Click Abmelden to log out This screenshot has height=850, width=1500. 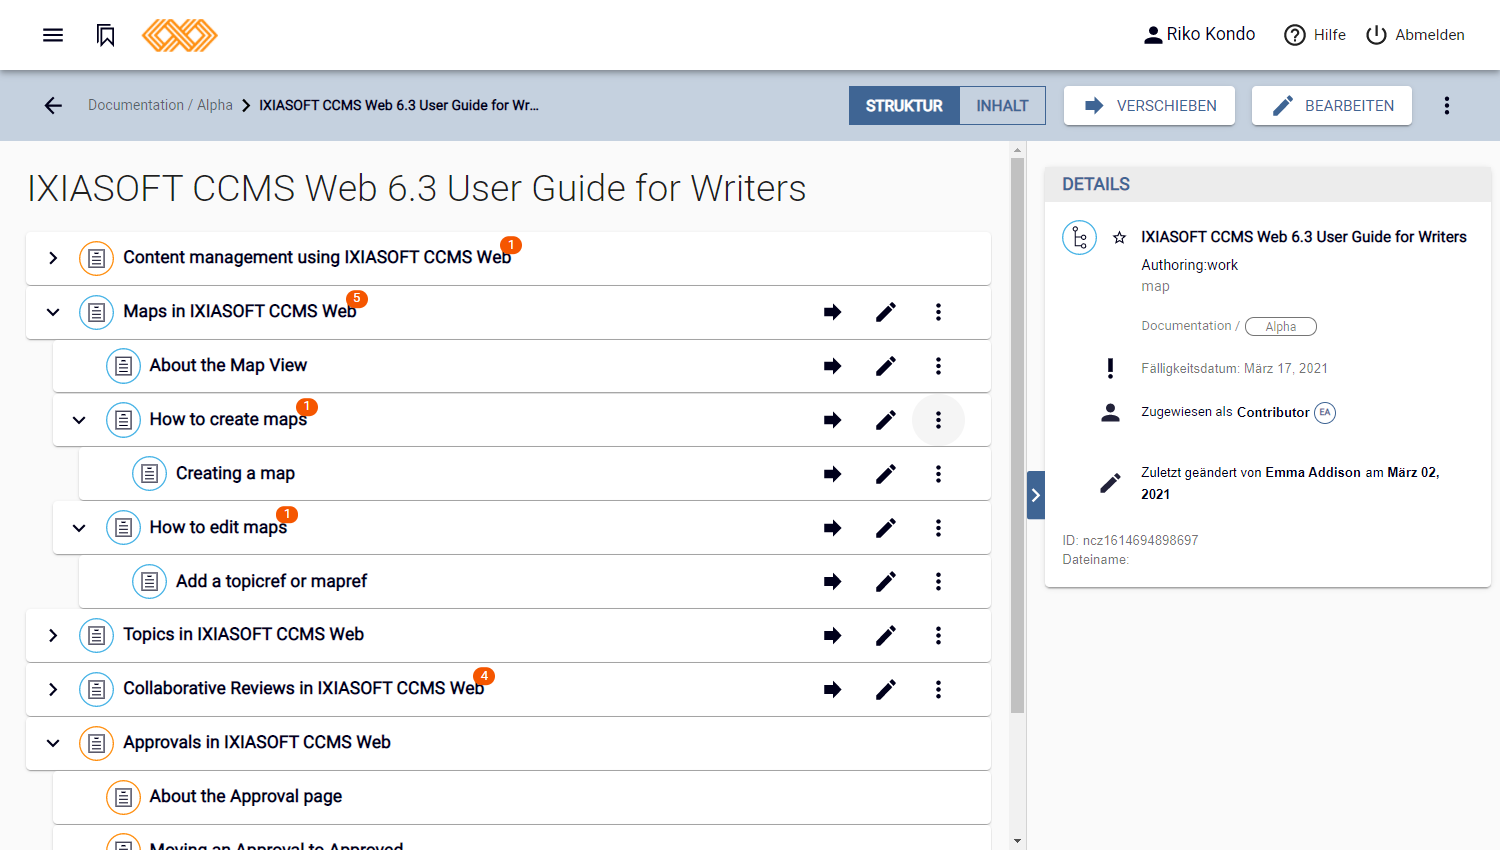tap(1415, 35)
